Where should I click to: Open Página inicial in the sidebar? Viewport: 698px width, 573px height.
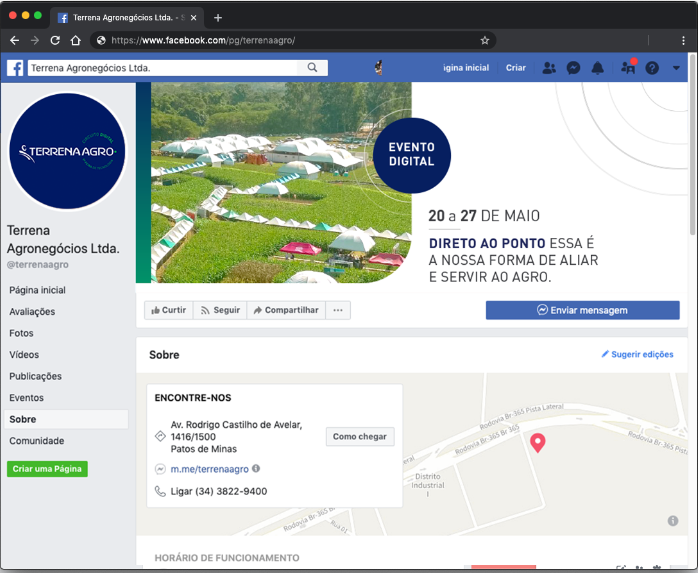pos(37,290)
